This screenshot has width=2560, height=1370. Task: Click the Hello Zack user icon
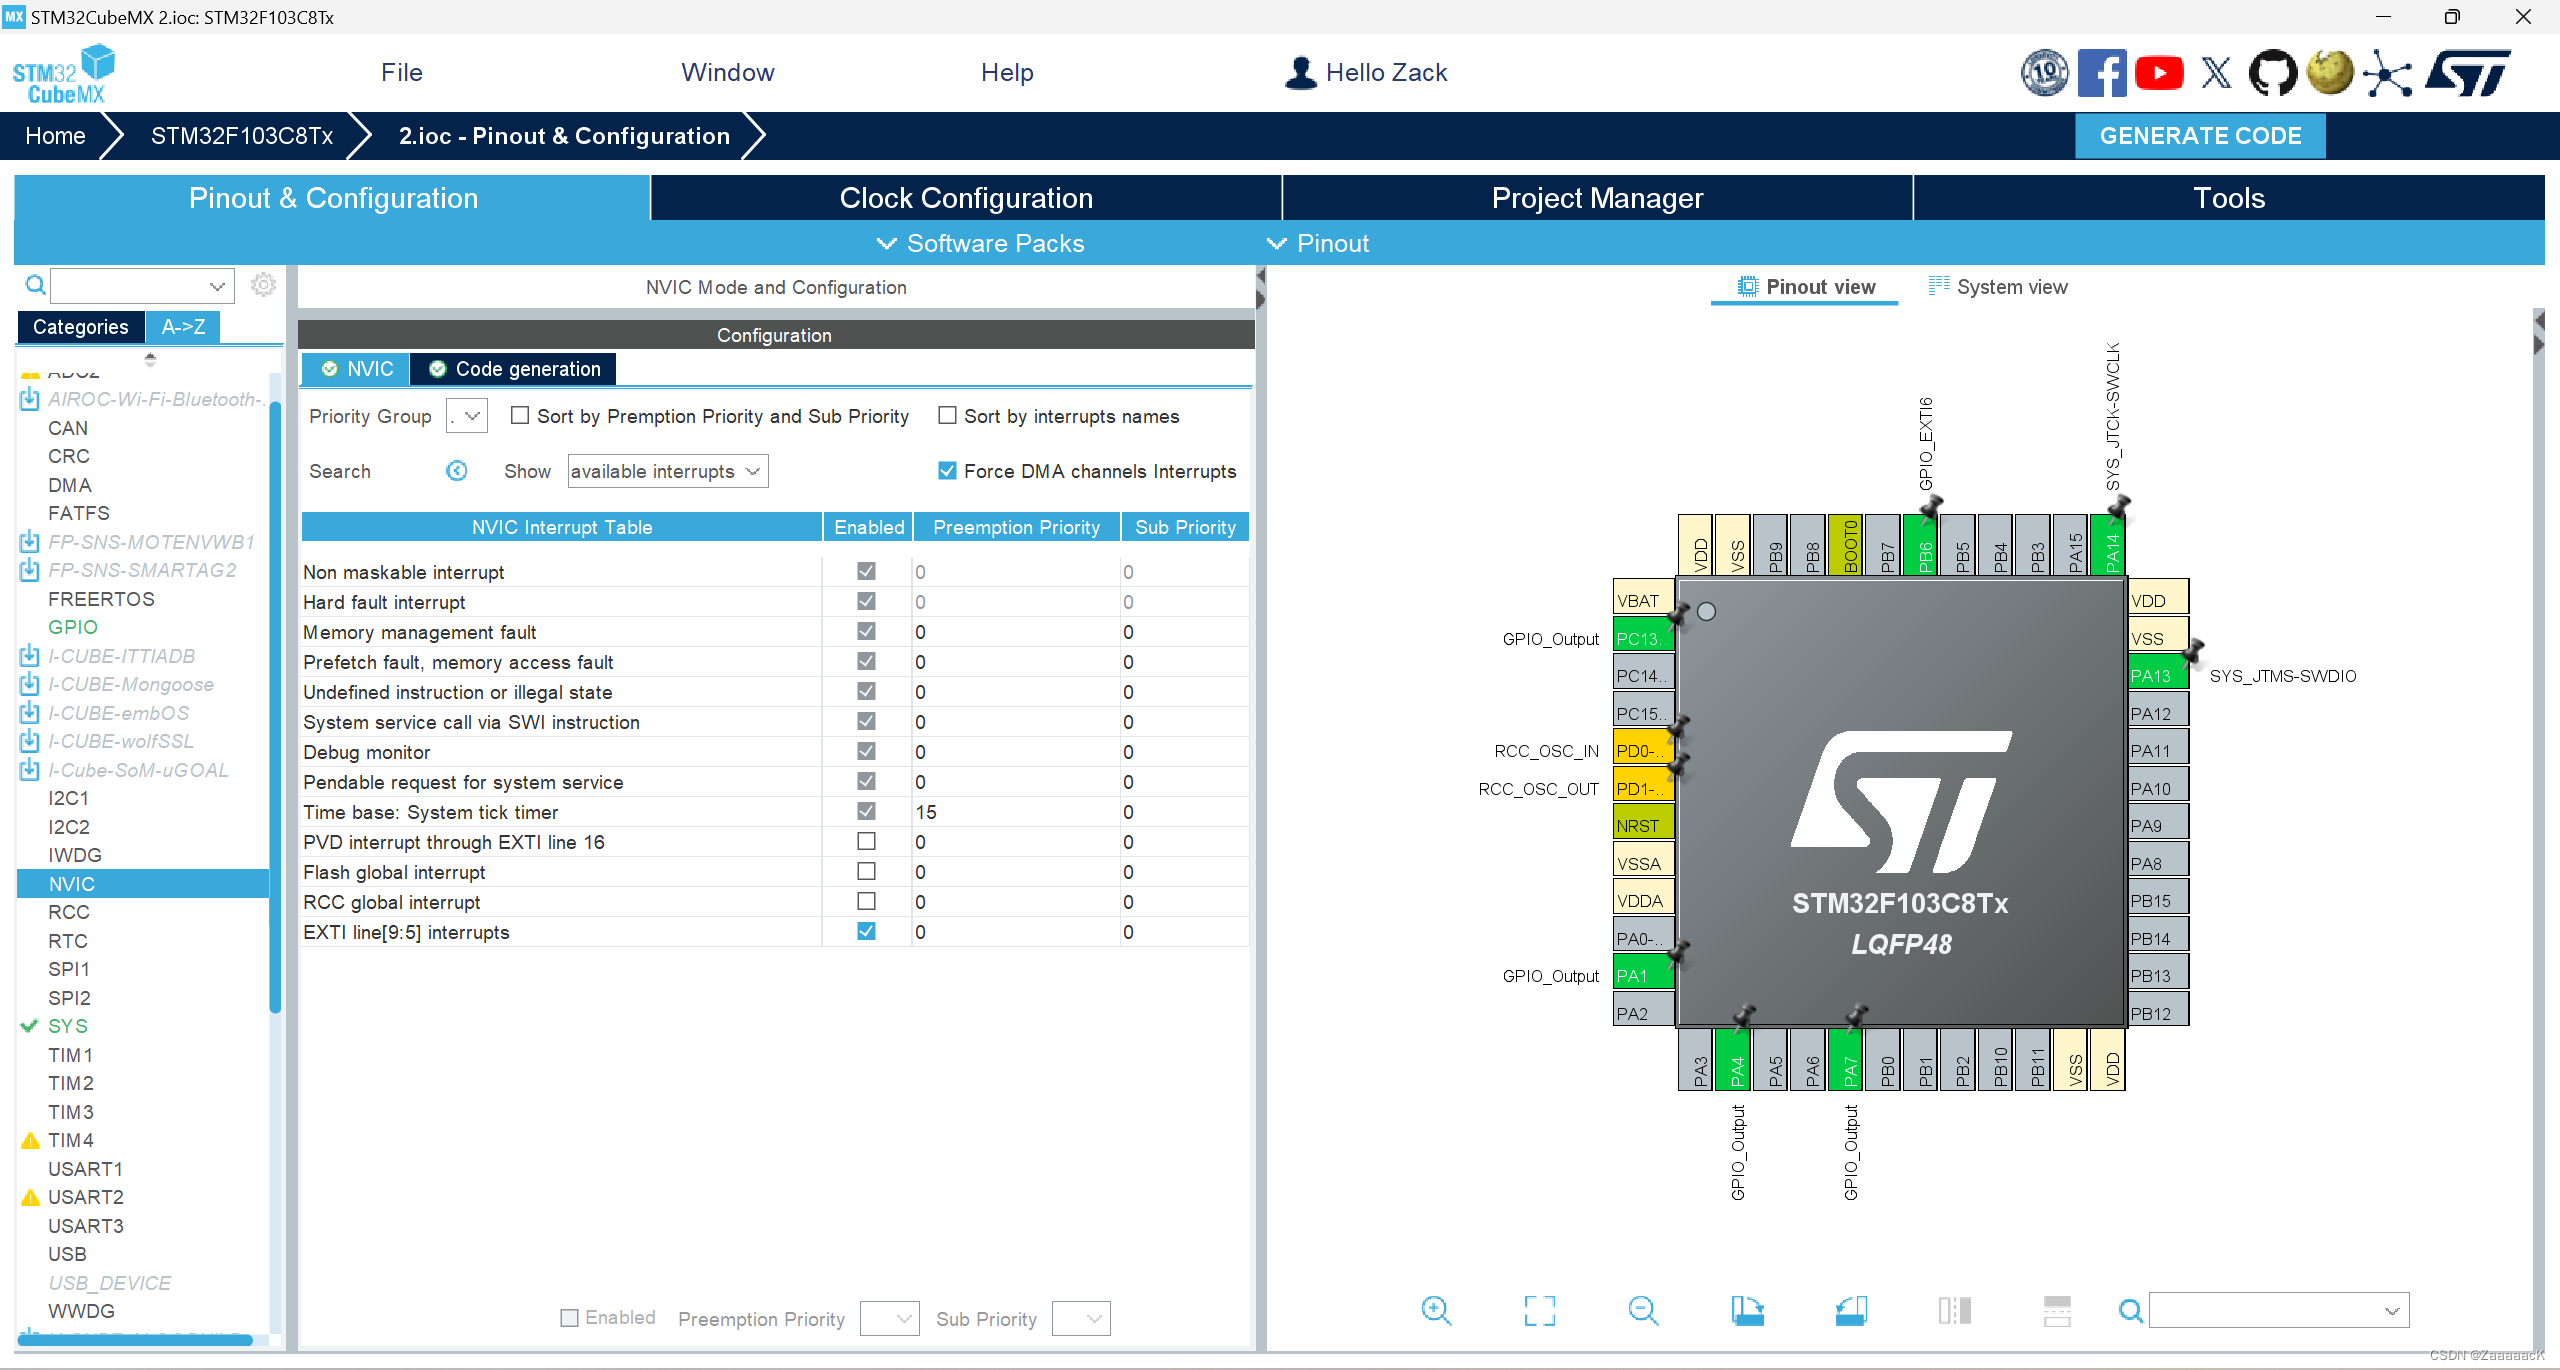pyautogui.click(x=1301, y=73)
